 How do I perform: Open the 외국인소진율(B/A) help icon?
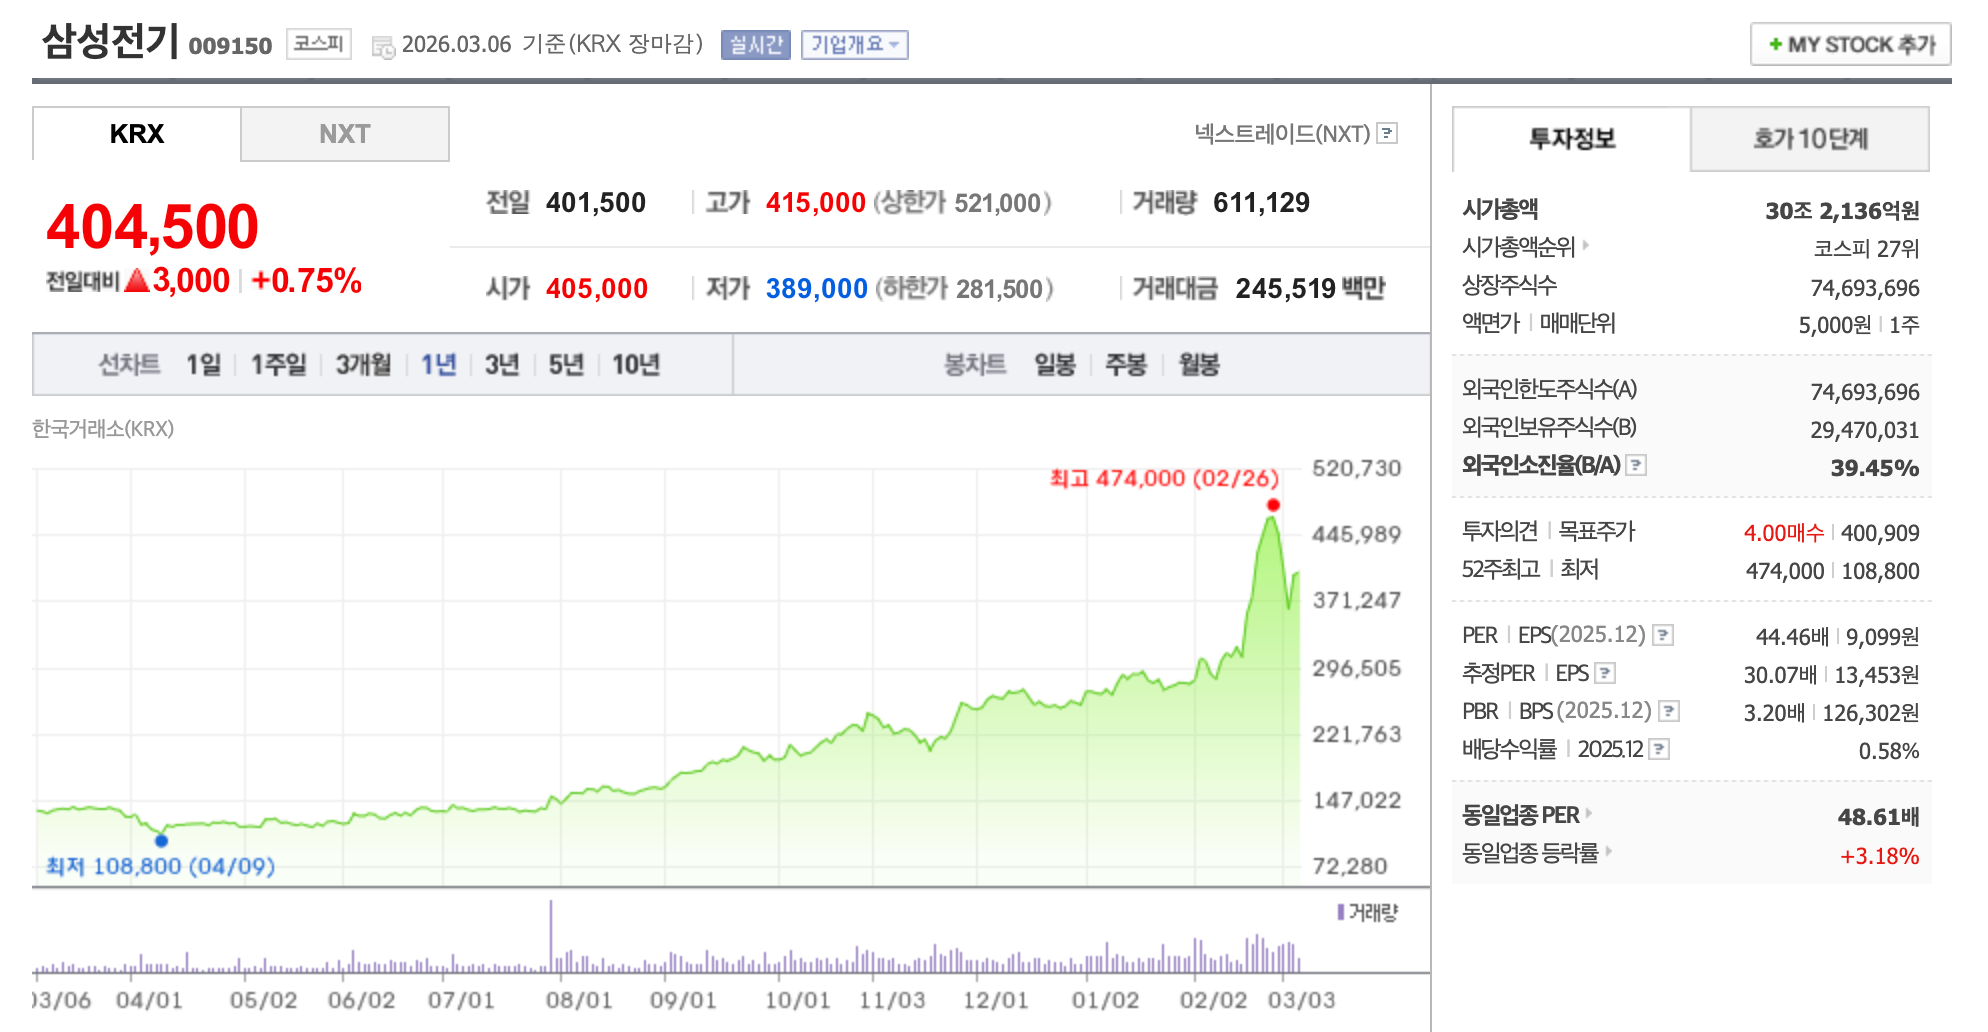click(x=1636, y=465)
